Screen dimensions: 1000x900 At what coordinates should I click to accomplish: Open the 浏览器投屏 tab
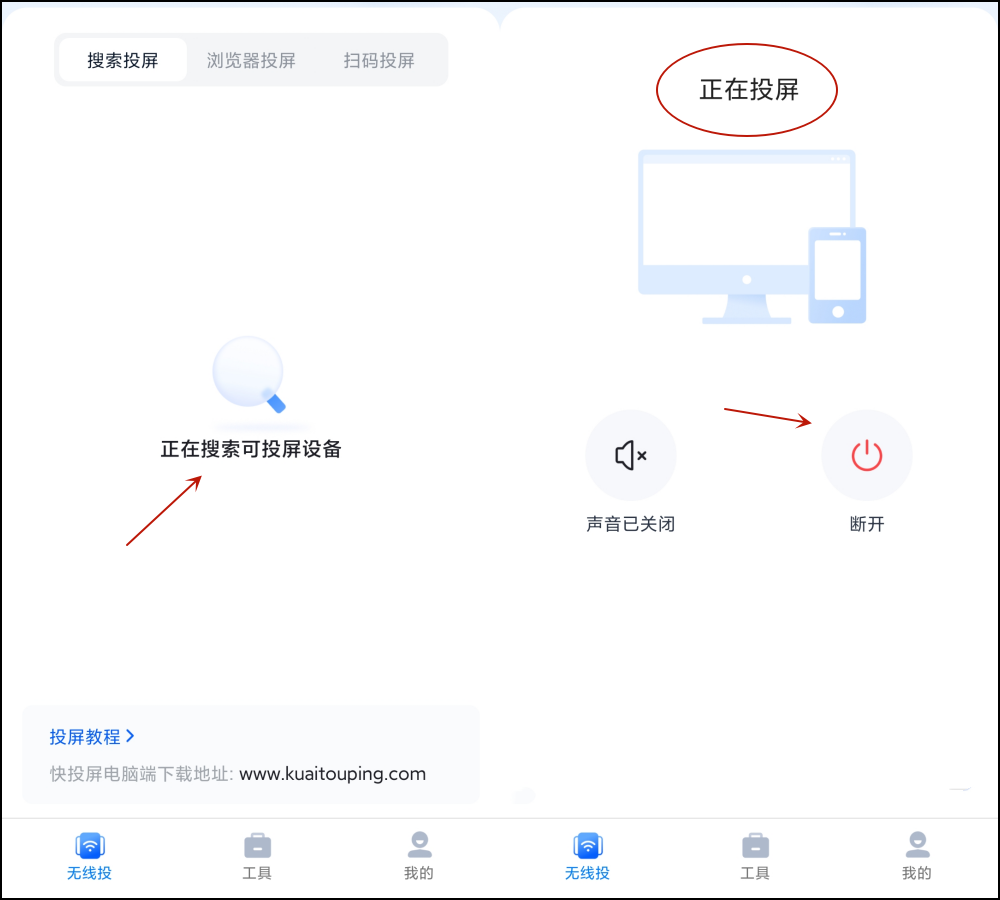point(251,60)
